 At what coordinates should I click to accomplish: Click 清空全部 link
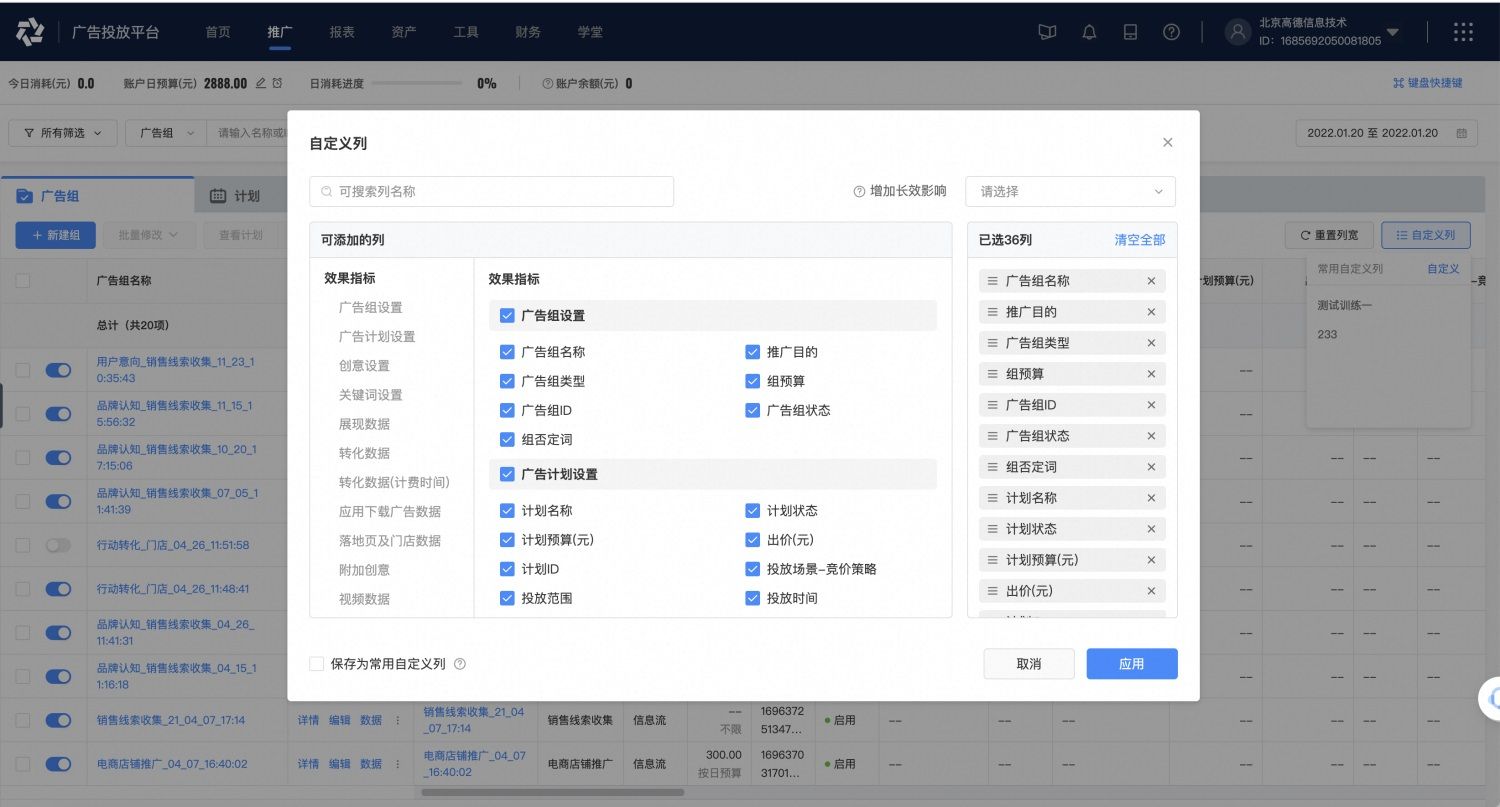click(x=1140, y=240)
